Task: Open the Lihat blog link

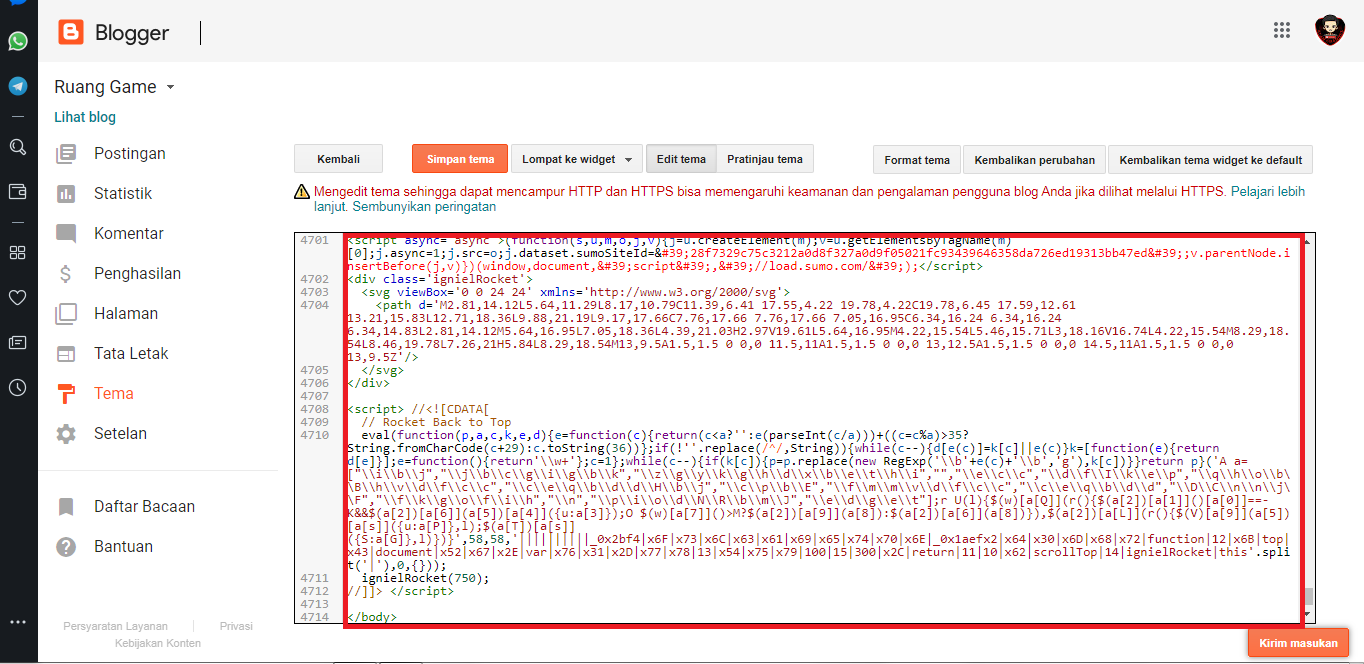Action: click(x=85, y=117)
